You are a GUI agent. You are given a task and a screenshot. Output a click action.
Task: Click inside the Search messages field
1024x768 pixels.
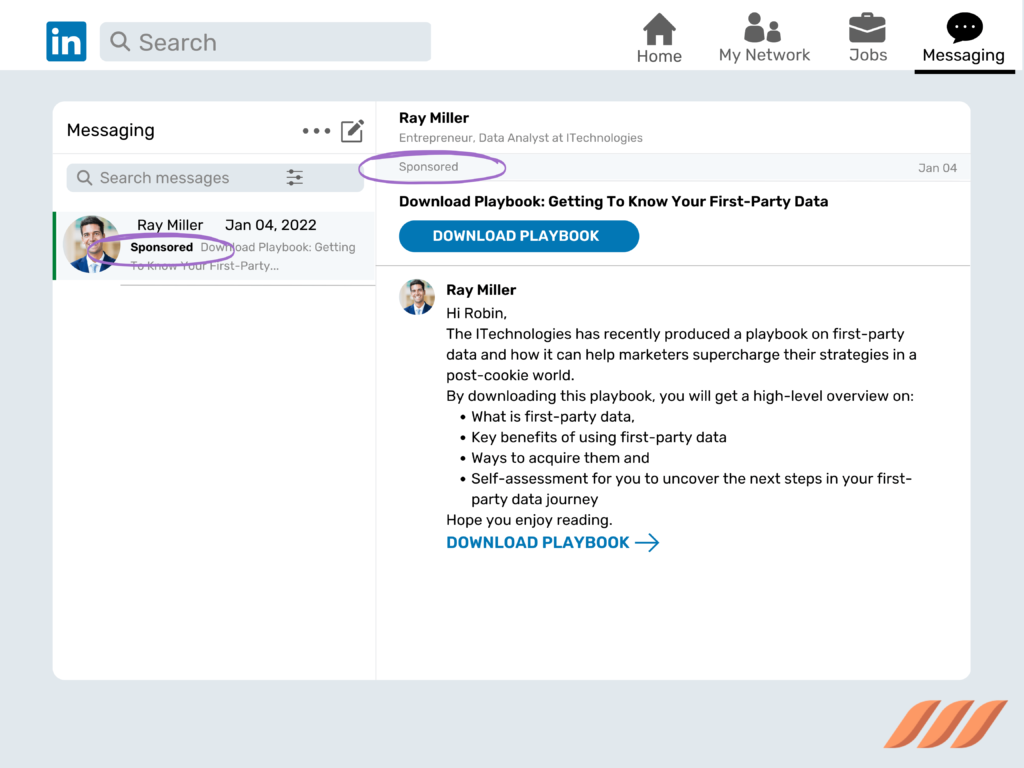(170, 177)
